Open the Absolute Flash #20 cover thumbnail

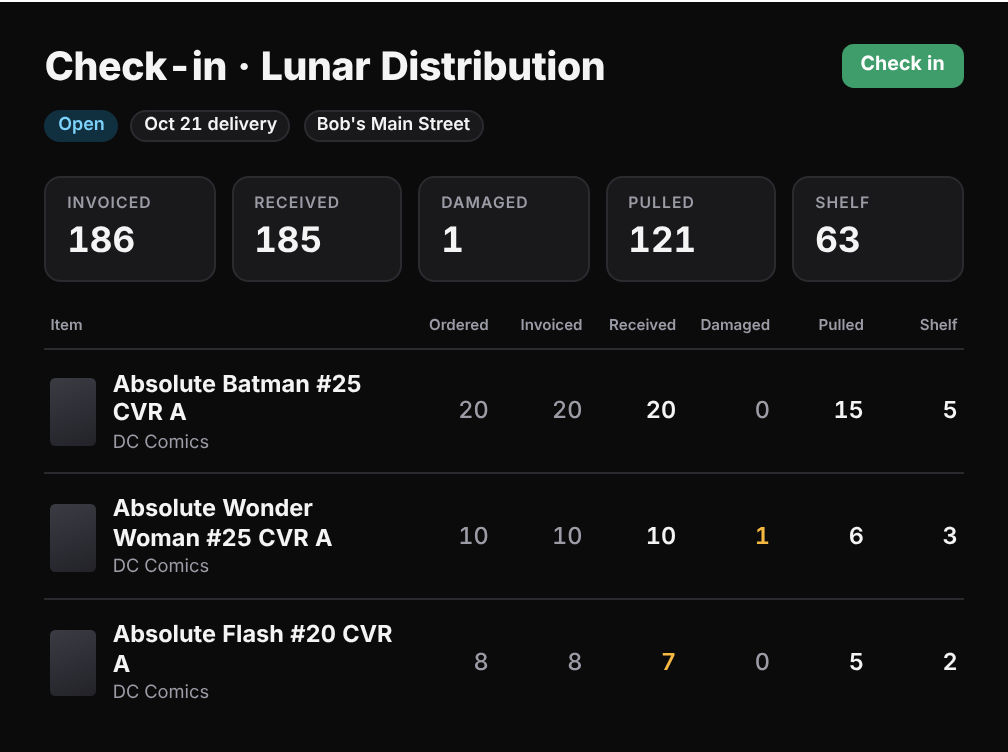coord(73,663)
